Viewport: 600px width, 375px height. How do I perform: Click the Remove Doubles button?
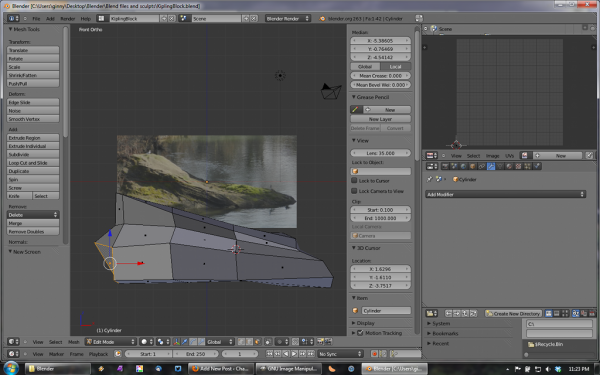click(x=33, y=232)
